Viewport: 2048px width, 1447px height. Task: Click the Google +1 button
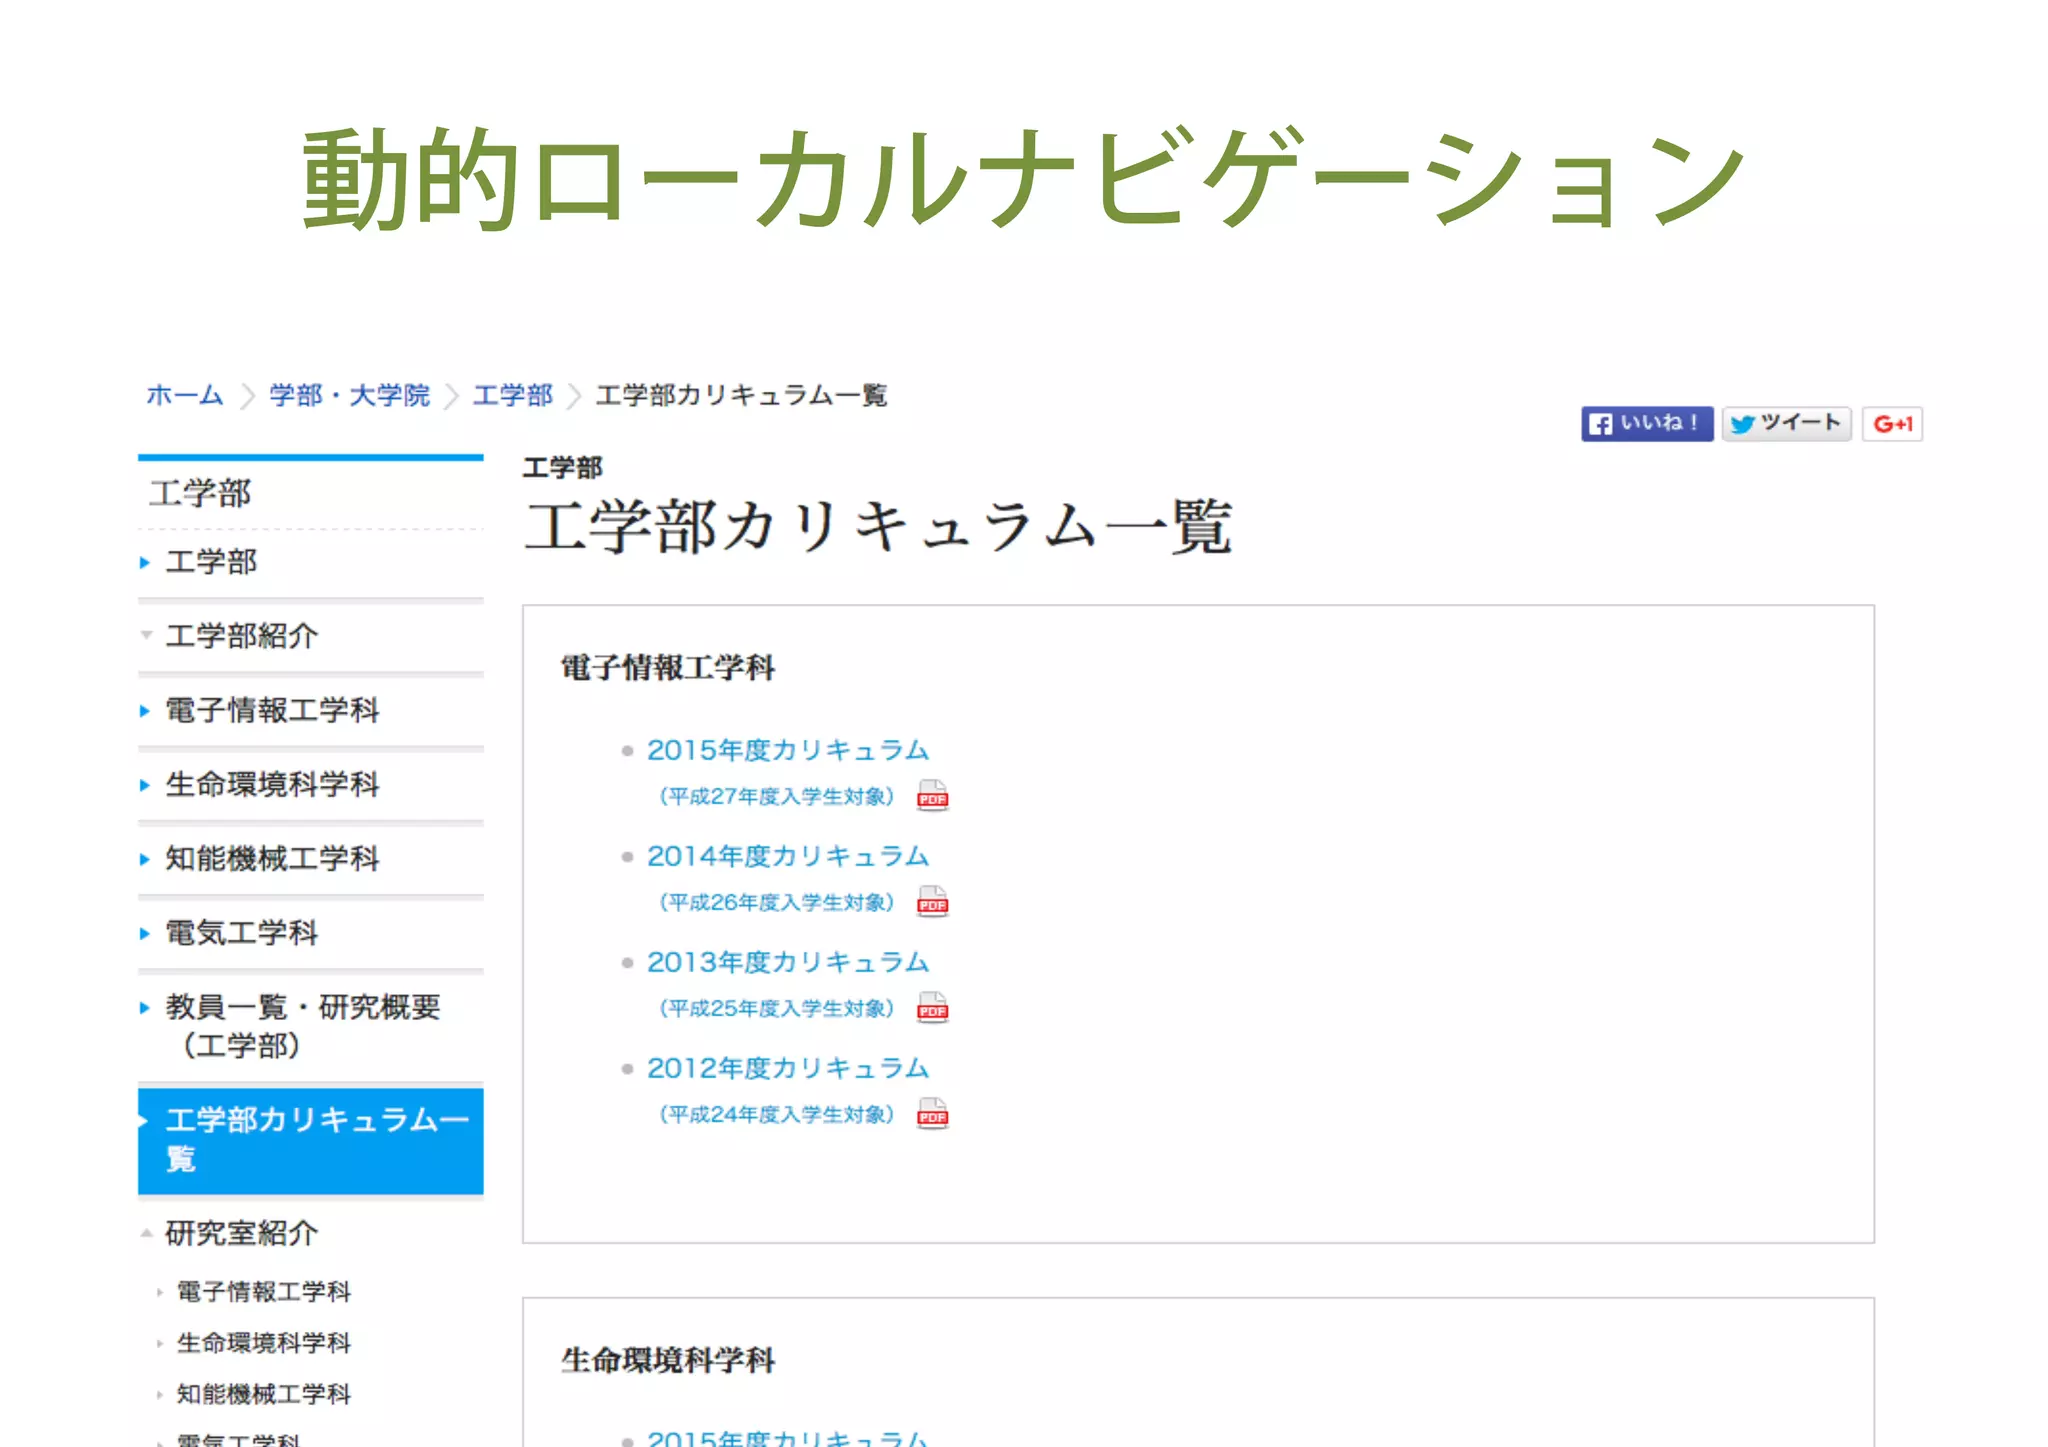coord(1892,423)
